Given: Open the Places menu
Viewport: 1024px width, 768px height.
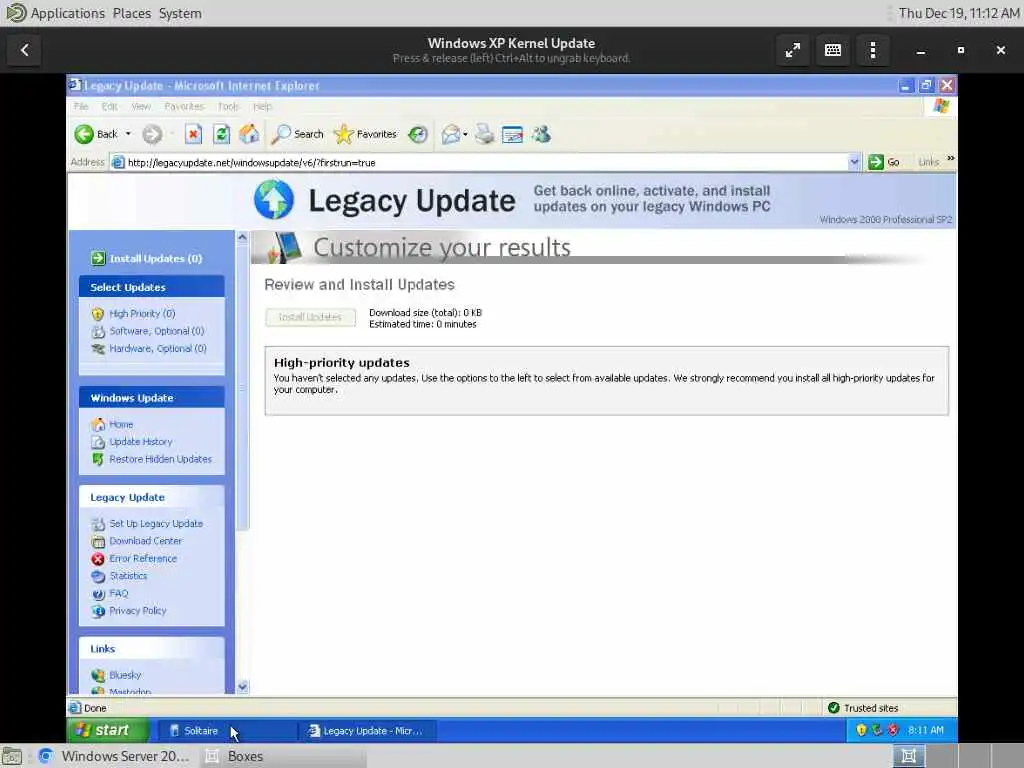Looking at the screenshot, I should point(131,13).
